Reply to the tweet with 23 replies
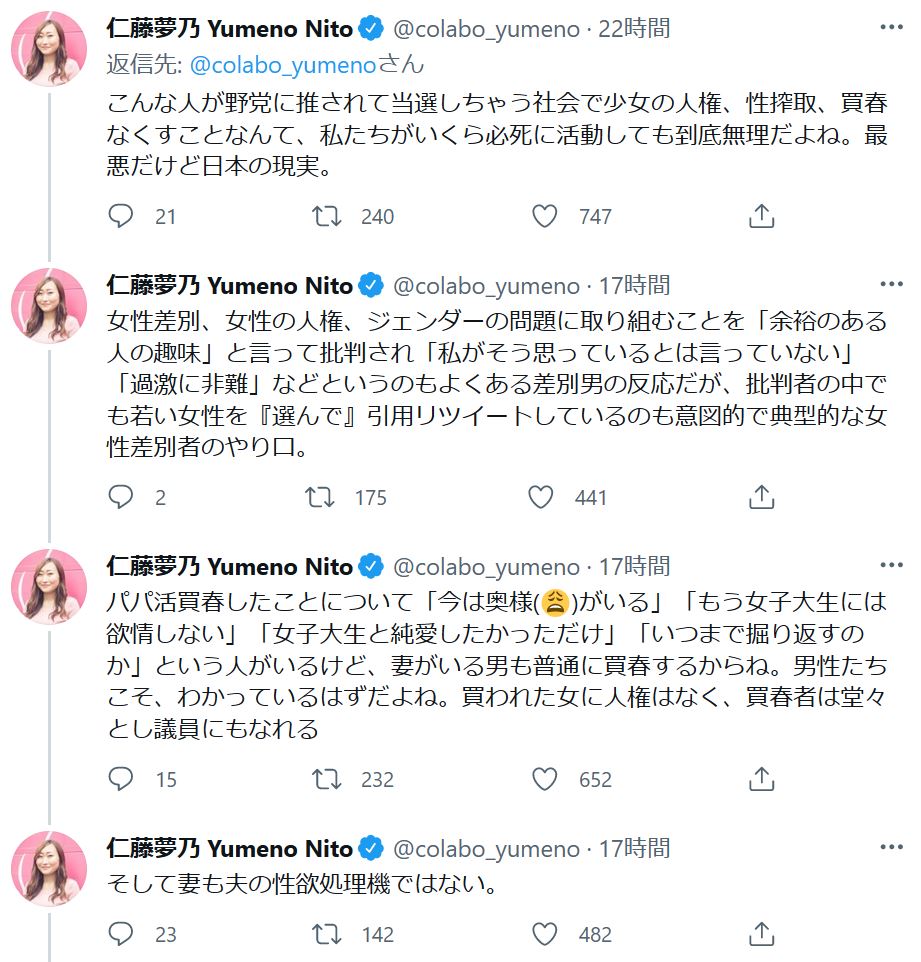 pyautogui.click(x=121, y=934)
